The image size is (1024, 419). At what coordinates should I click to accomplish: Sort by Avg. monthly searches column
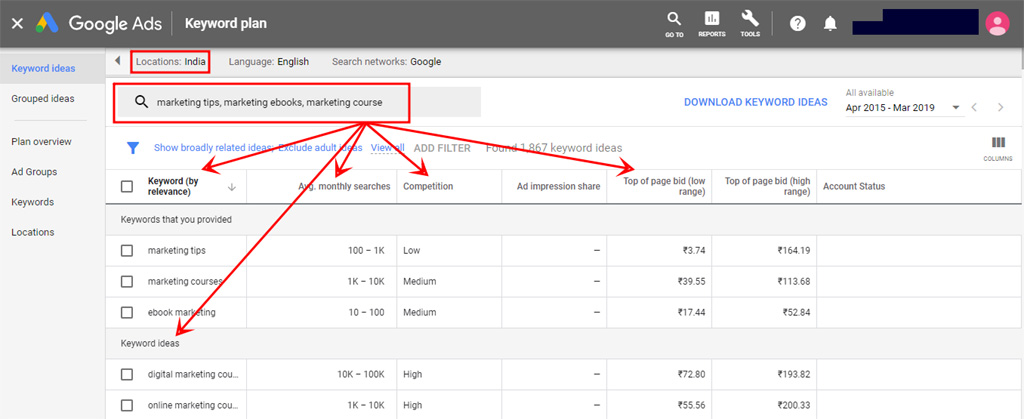pyautogui.click(x=344, y=187)
